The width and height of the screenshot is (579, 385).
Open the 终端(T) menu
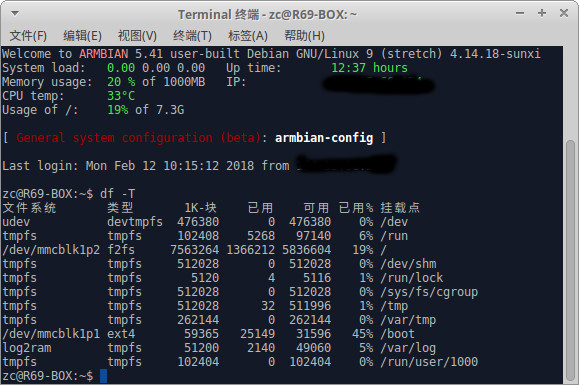pos(192,36)
